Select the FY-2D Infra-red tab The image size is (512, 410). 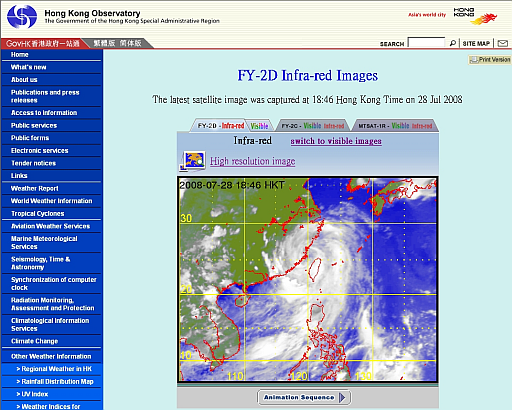tap(221, 126)
